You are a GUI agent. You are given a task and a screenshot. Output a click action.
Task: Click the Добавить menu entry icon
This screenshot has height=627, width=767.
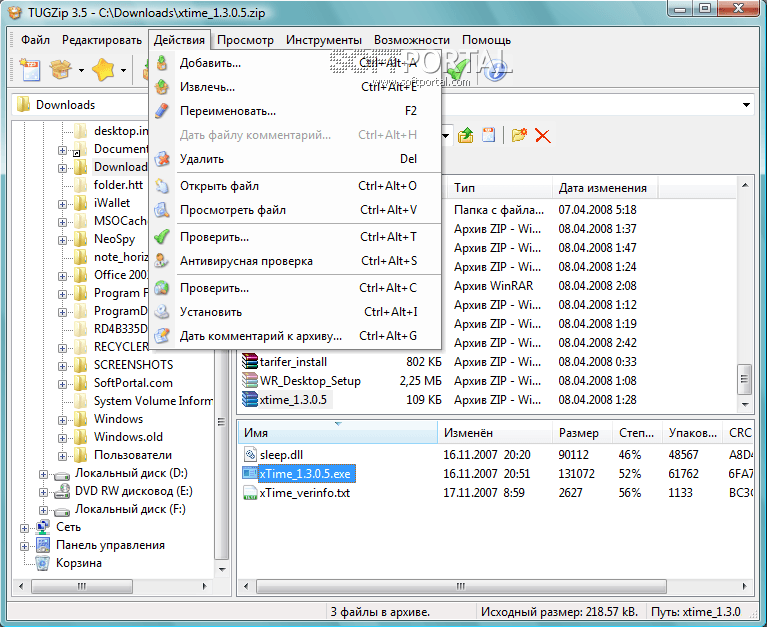click(x=162, y=63)
